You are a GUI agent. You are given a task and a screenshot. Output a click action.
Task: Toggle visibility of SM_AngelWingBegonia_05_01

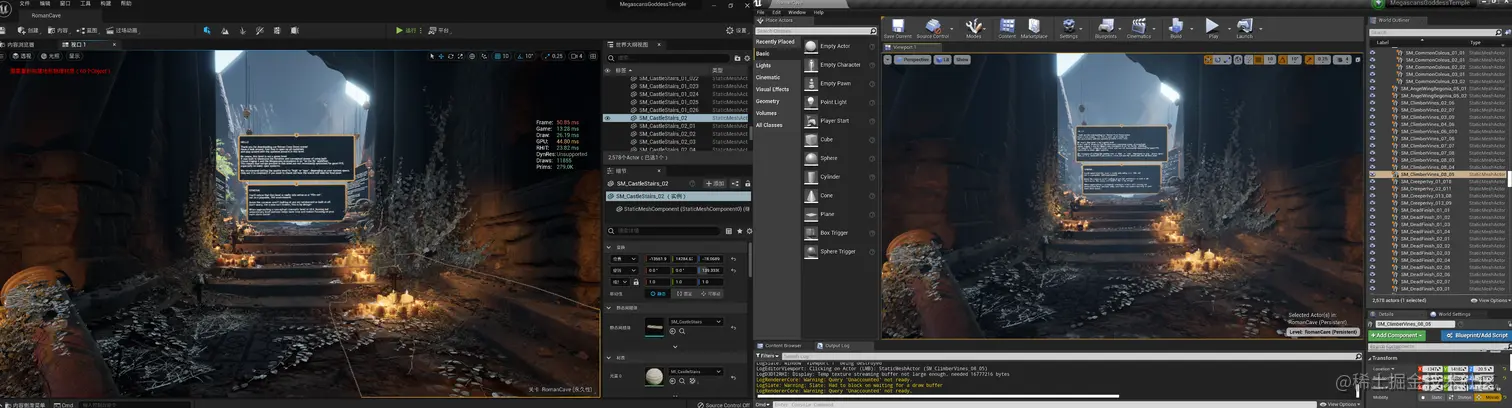coord(1372,88)
